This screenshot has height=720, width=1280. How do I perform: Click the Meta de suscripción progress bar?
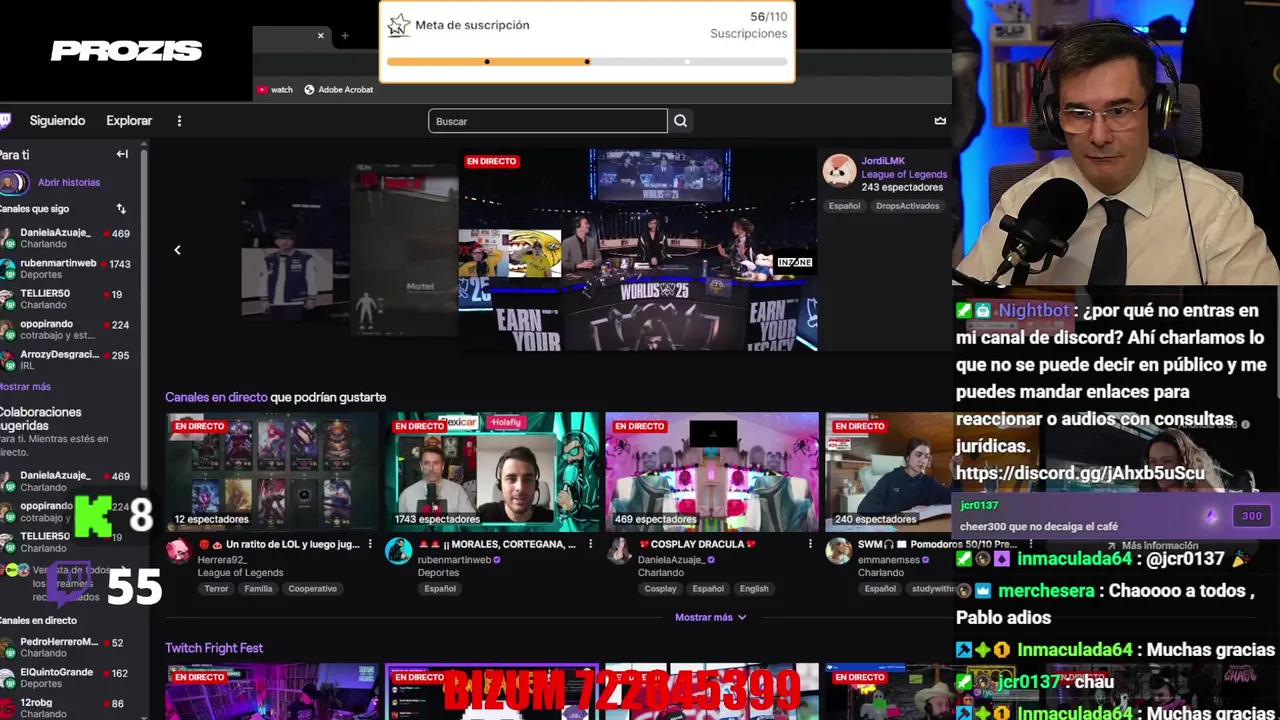click(x=587, y=62)
